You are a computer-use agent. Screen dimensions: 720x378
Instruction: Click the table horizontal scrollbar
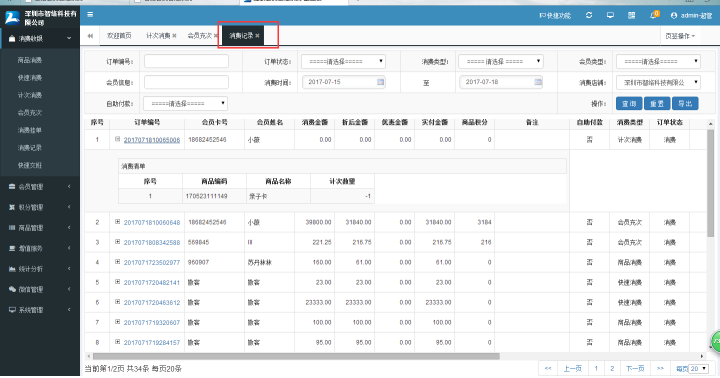(296, 356)
